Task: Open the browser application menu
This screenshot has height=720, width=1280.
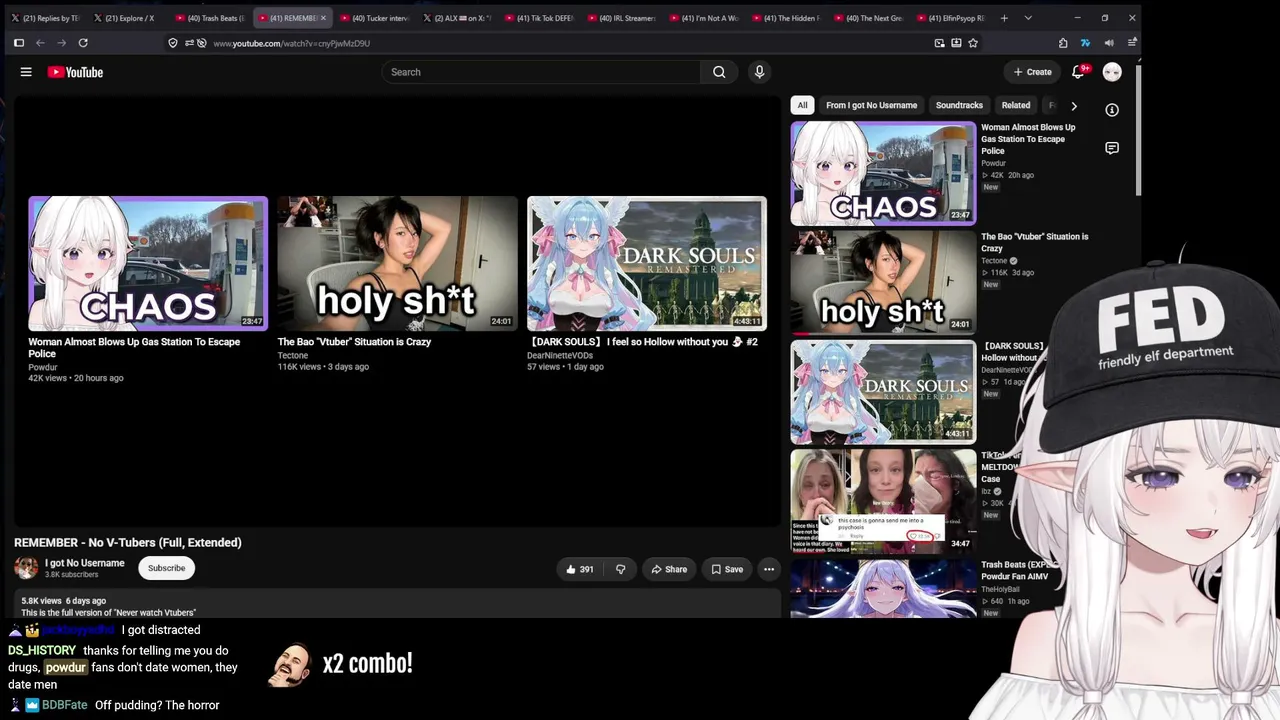Action: pos(1131,43)
